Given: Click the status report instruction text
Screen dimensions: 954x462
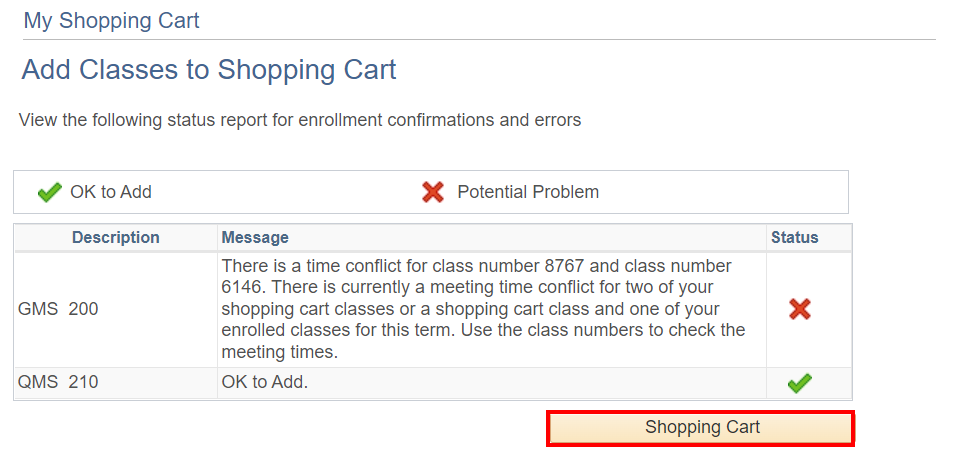Looking at the screenshot, I should pyautogui.click(x=300, y=121).
